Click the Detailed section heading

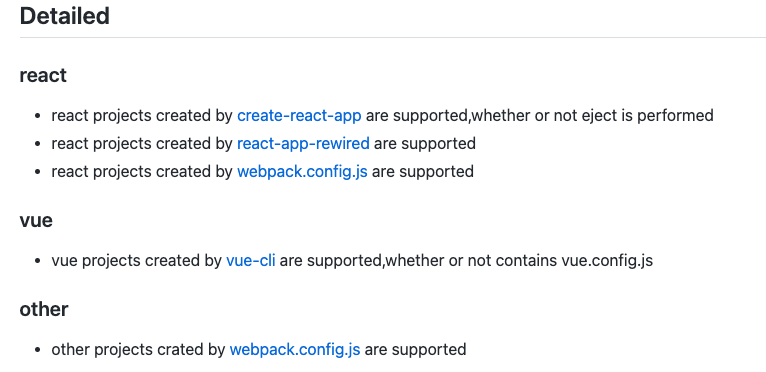64,16
